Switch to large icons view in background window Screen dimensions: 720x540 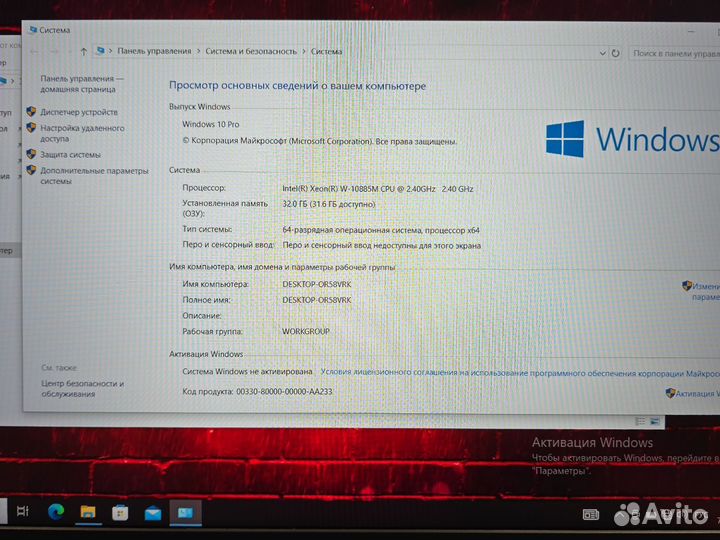click(655, 421)
